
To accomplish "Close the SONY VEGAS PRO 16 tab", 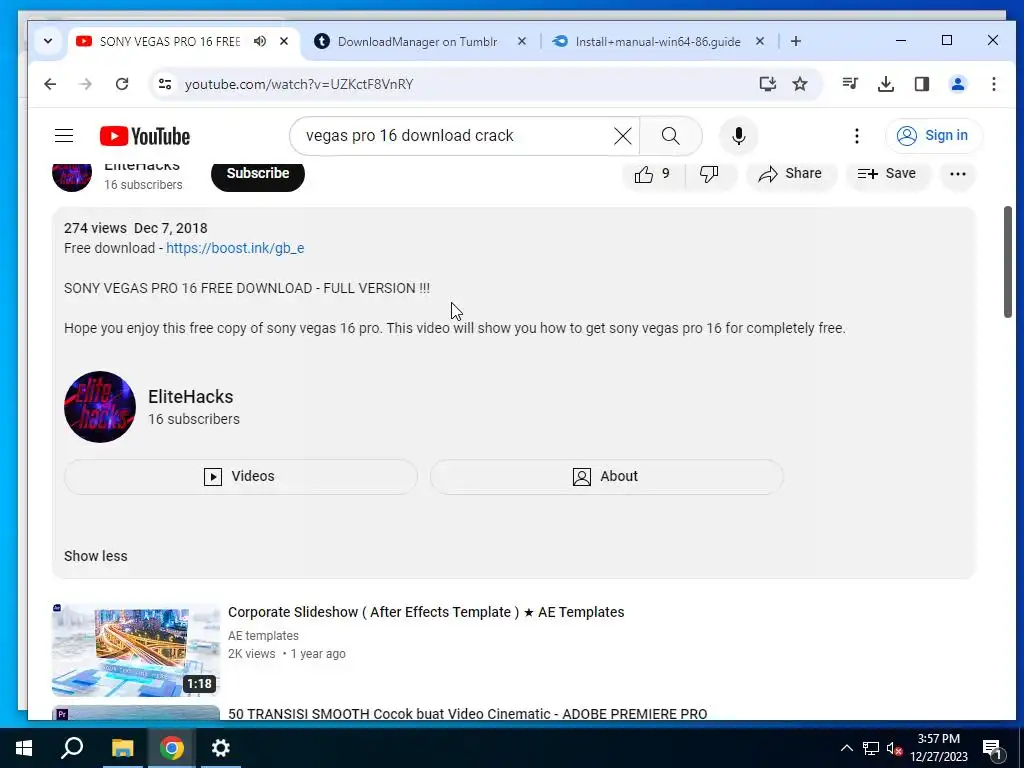I will 284,41.
